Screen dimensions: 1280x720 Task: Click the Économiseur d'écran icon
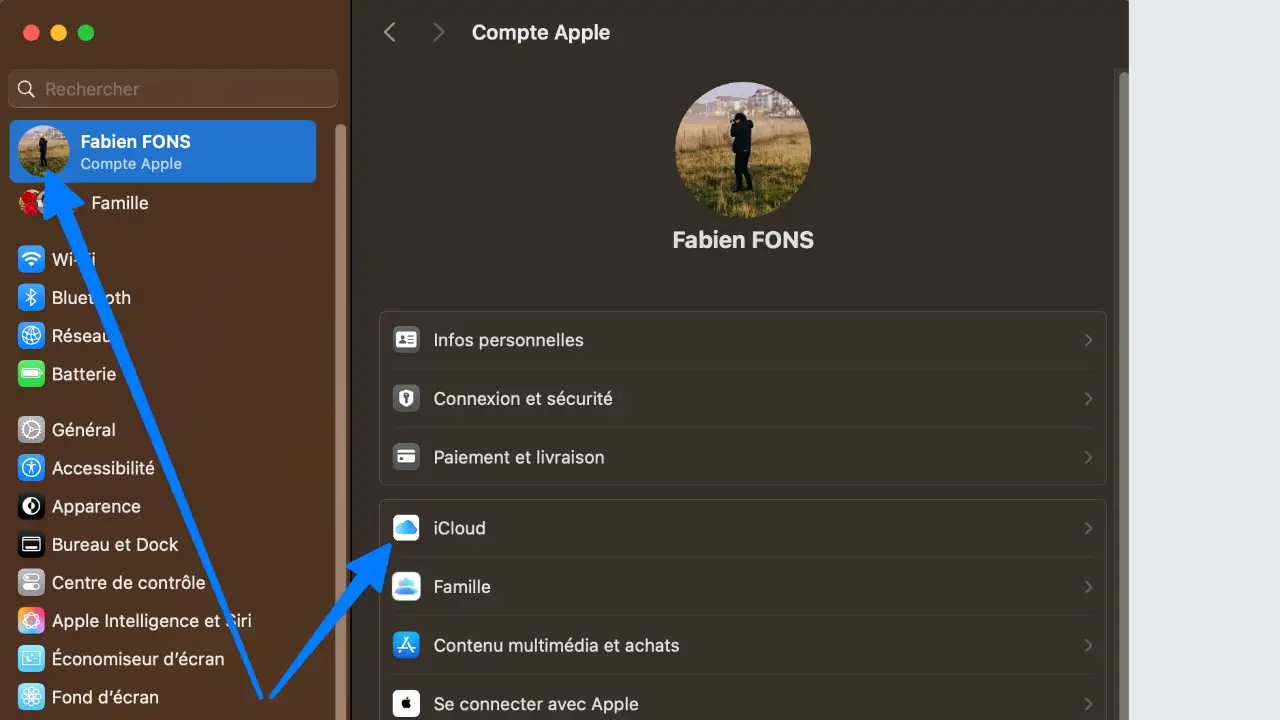(32, 659)
